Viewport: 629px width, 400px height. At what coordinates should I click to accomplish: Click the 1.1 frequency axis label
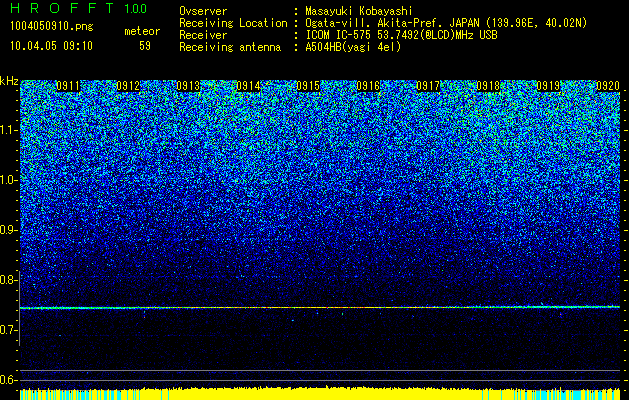click(x=8, y=130)
